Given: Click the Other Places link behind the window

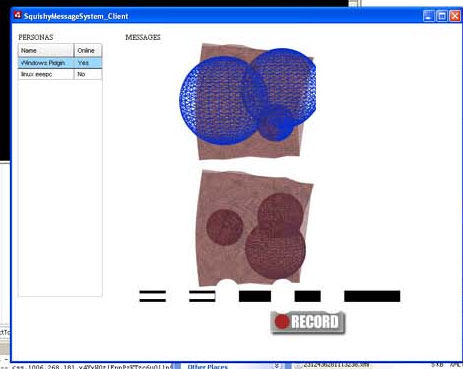Looking at the screenshot, I should pos(207,366).
